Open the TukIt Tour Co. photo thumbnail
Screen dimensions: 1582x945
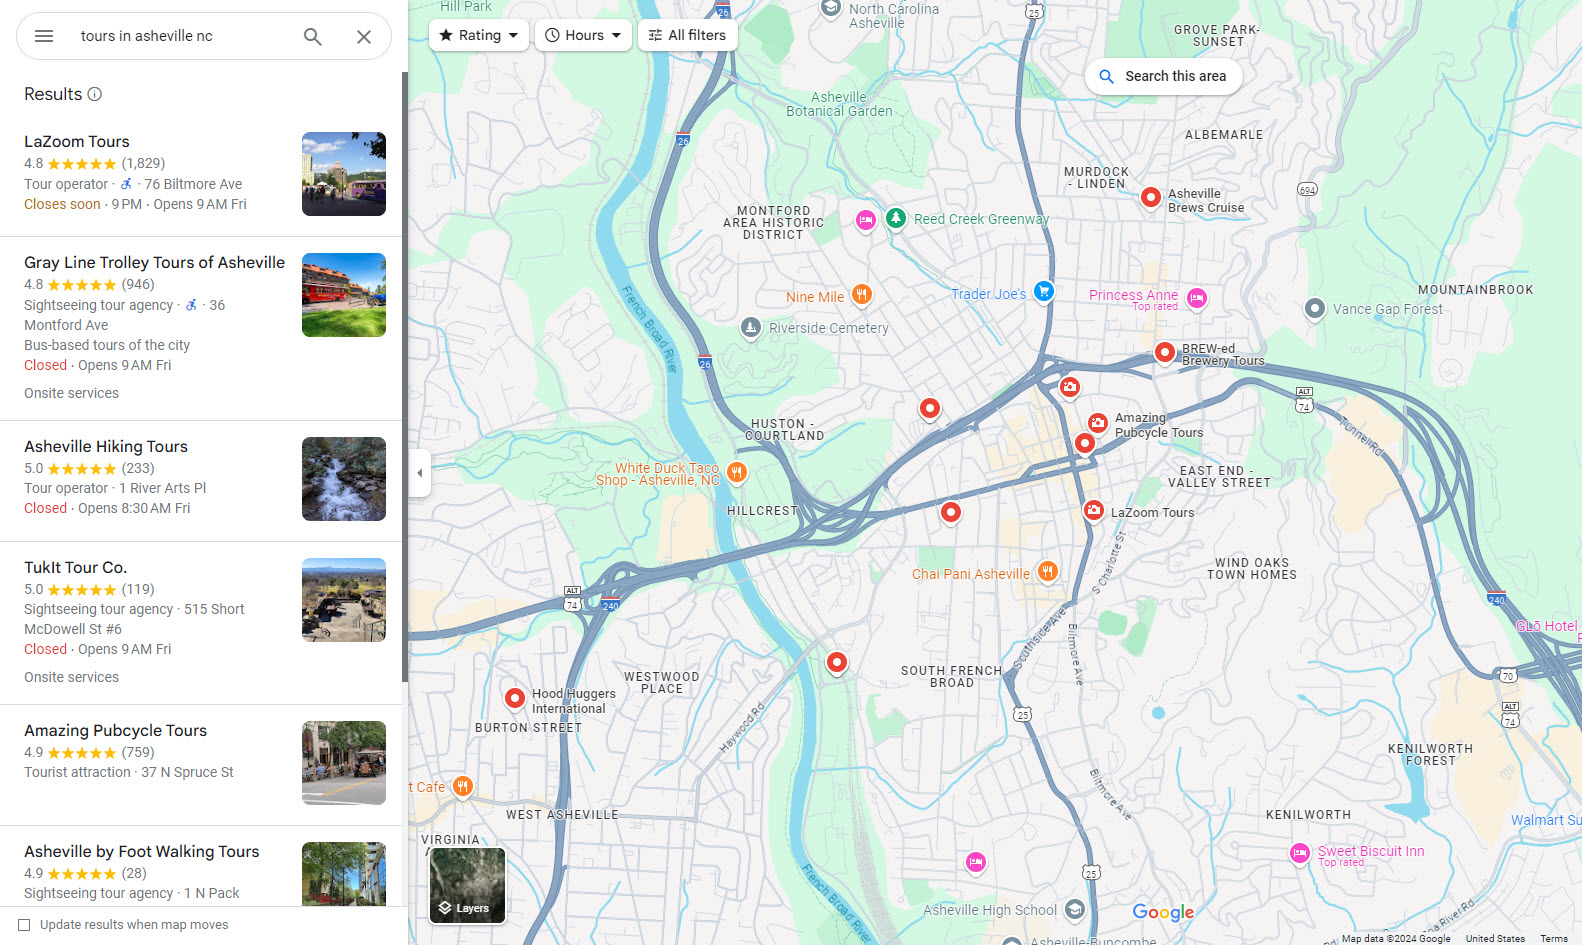pyautogui.click(x=344, y=600)
